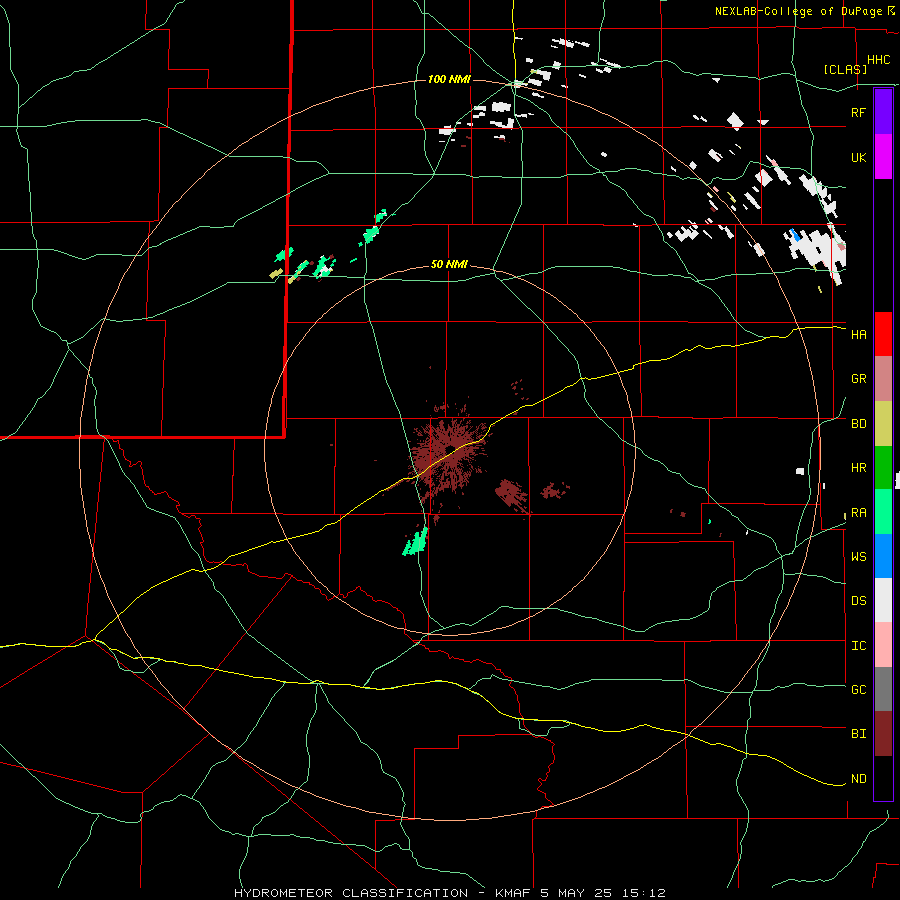
Task: Click the radar site center black dot
Action: (451, 449)
